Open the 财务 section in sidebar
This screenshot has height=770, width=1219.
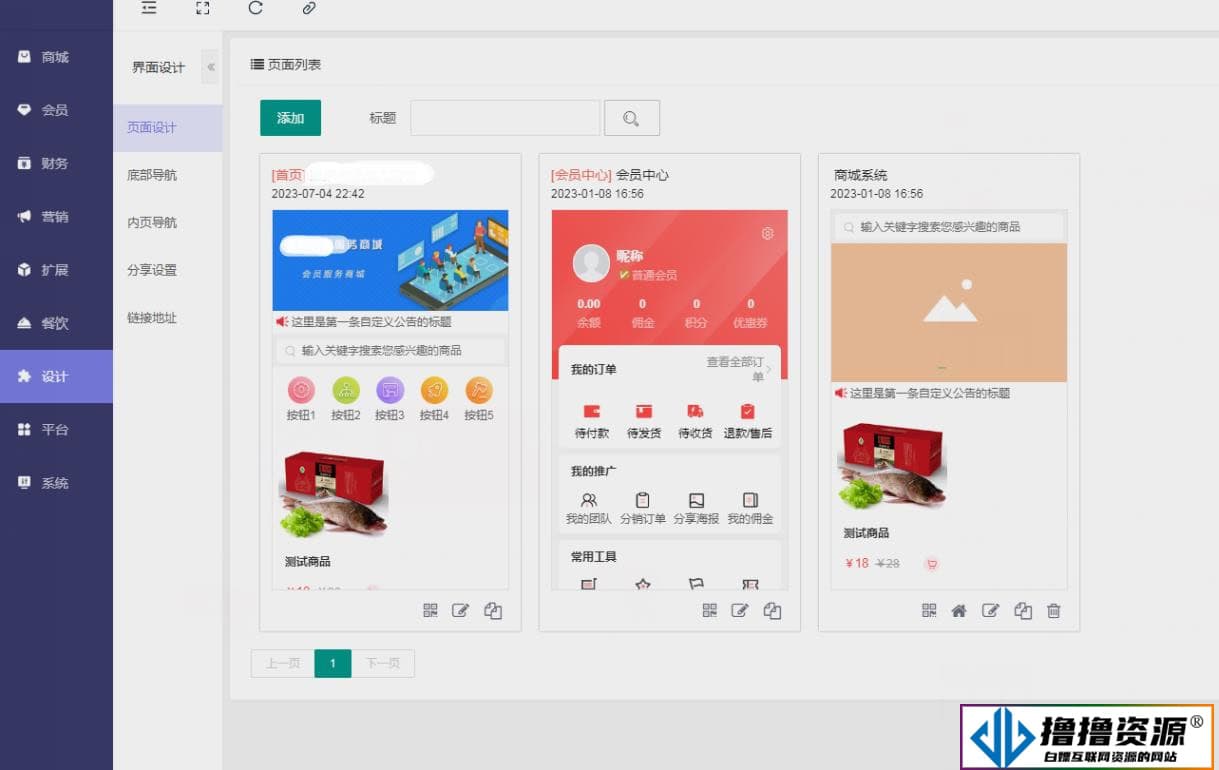click(56, 163)
